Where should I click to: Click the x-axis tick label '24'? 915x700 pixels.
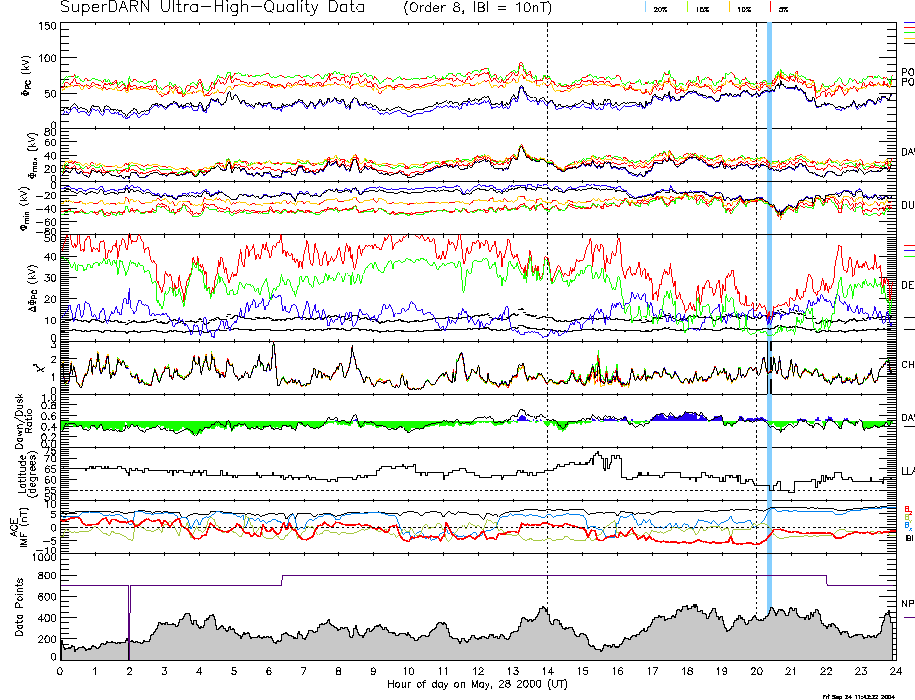[896, 671]
